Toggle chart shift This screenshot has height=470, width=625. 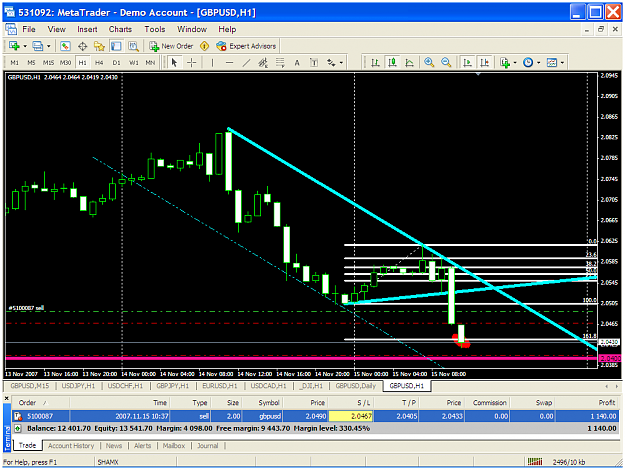[484, 63]
